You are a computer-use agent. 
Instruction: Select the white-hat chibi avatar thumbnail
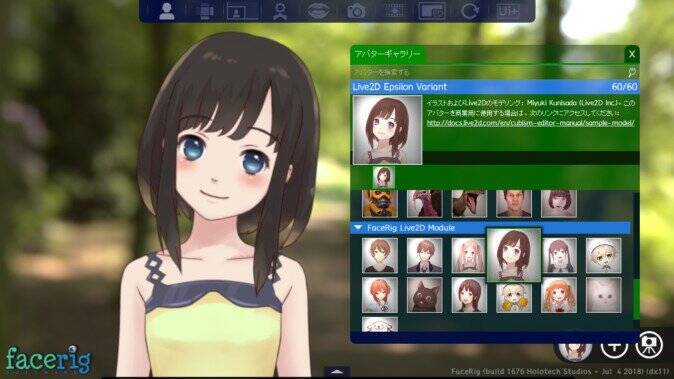tap(604, 256)
